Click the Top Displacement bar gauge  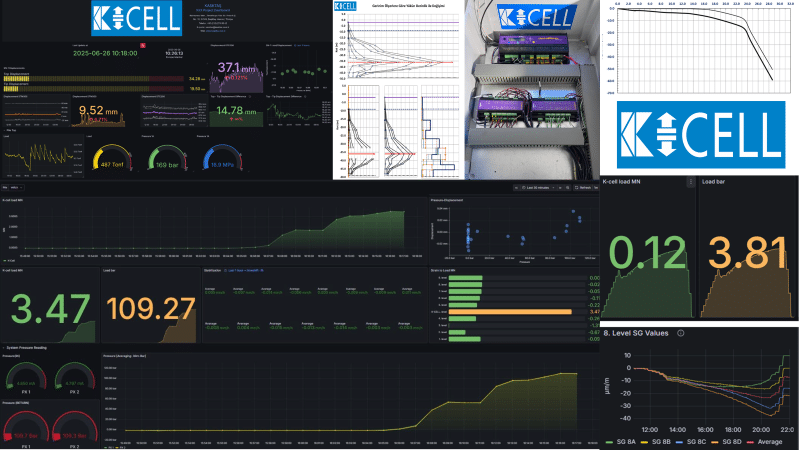point(94,79)
